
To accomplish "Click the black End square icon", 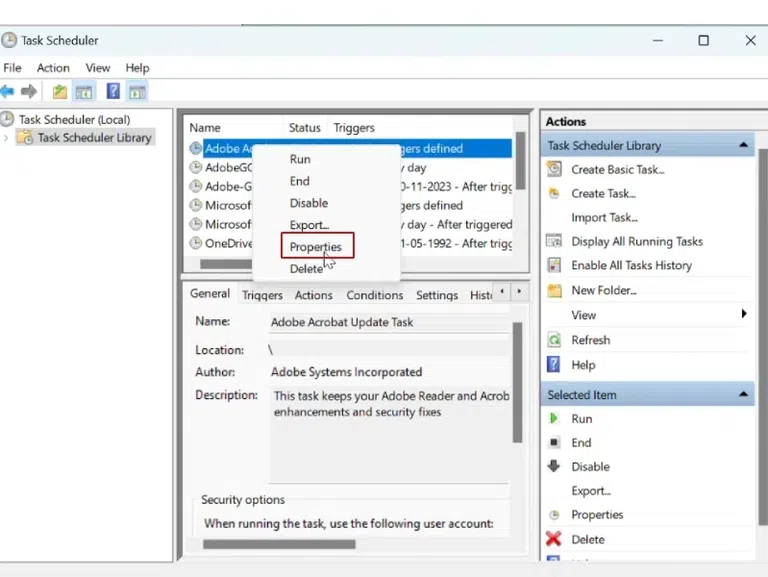I will [554, 442].
